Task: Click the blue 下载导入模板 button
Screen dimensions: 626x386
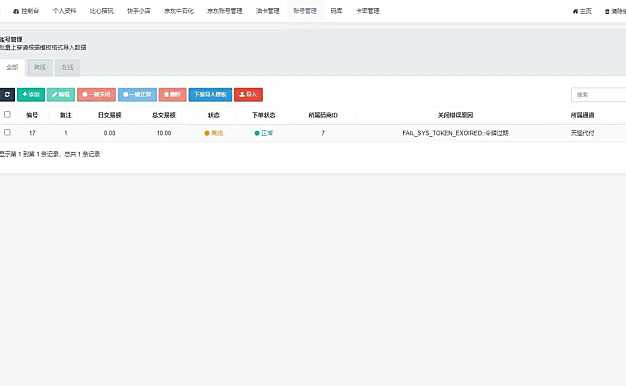Action: coord(210,95)
